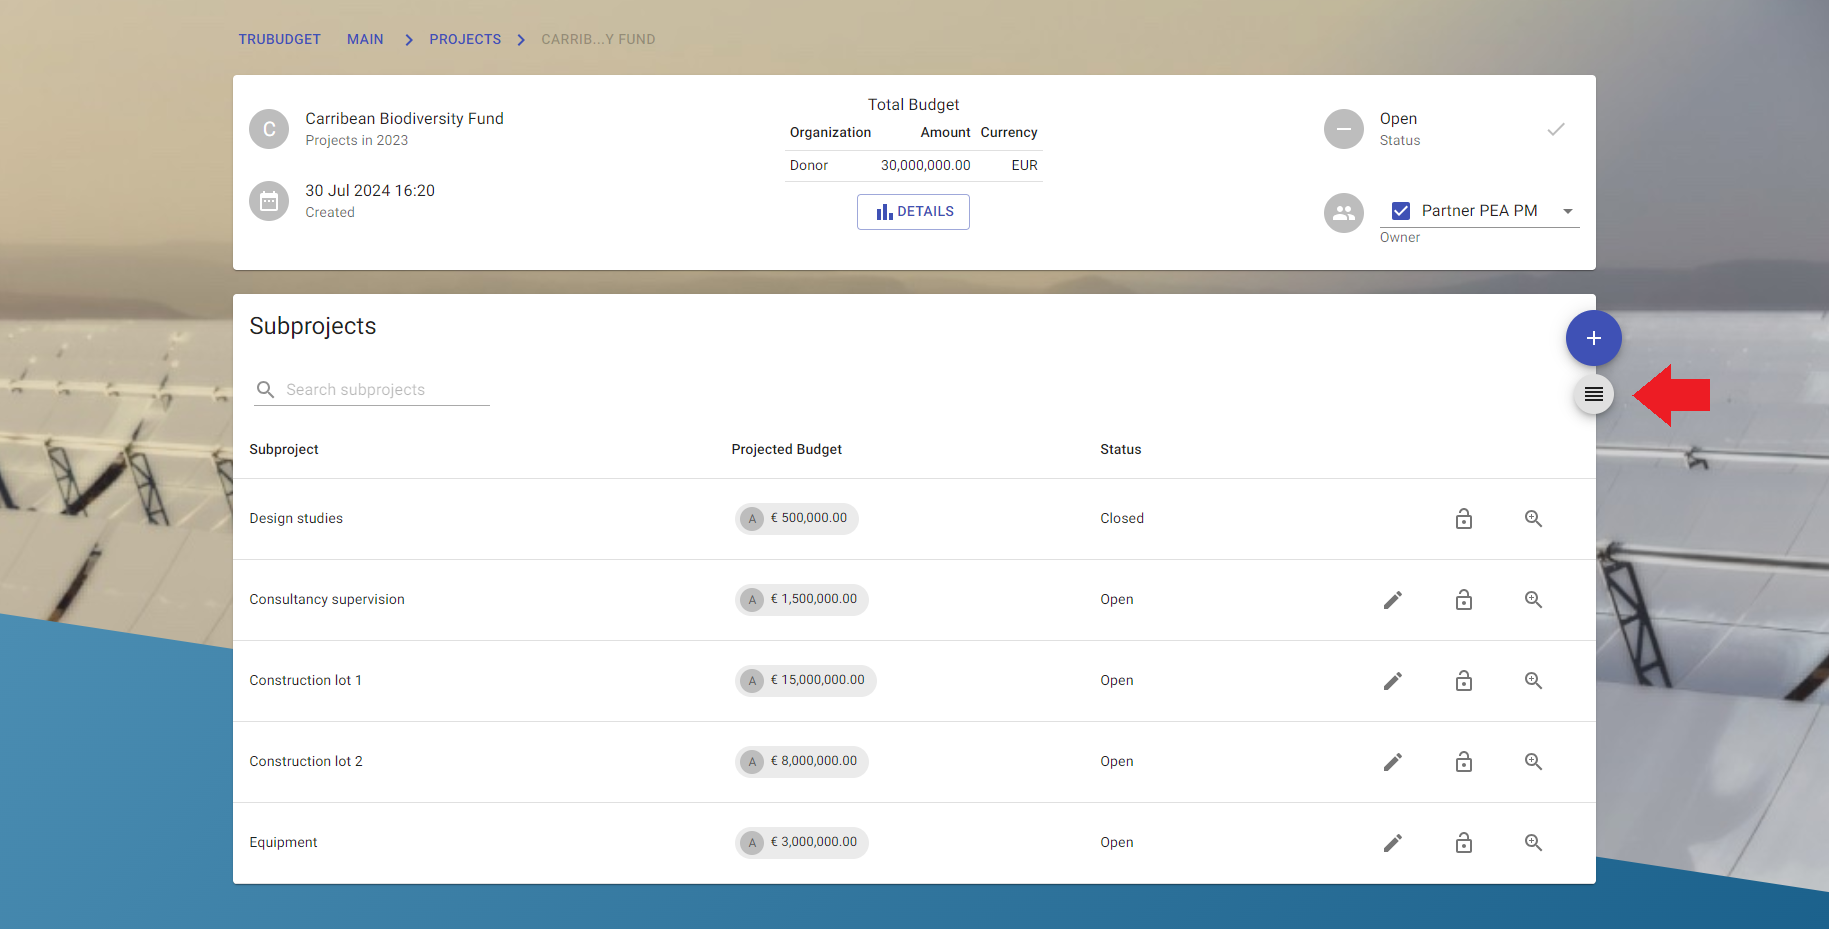The image size is (1829, 929).
Task: View details of Design studies subproject
Action: pos(1533,519)
